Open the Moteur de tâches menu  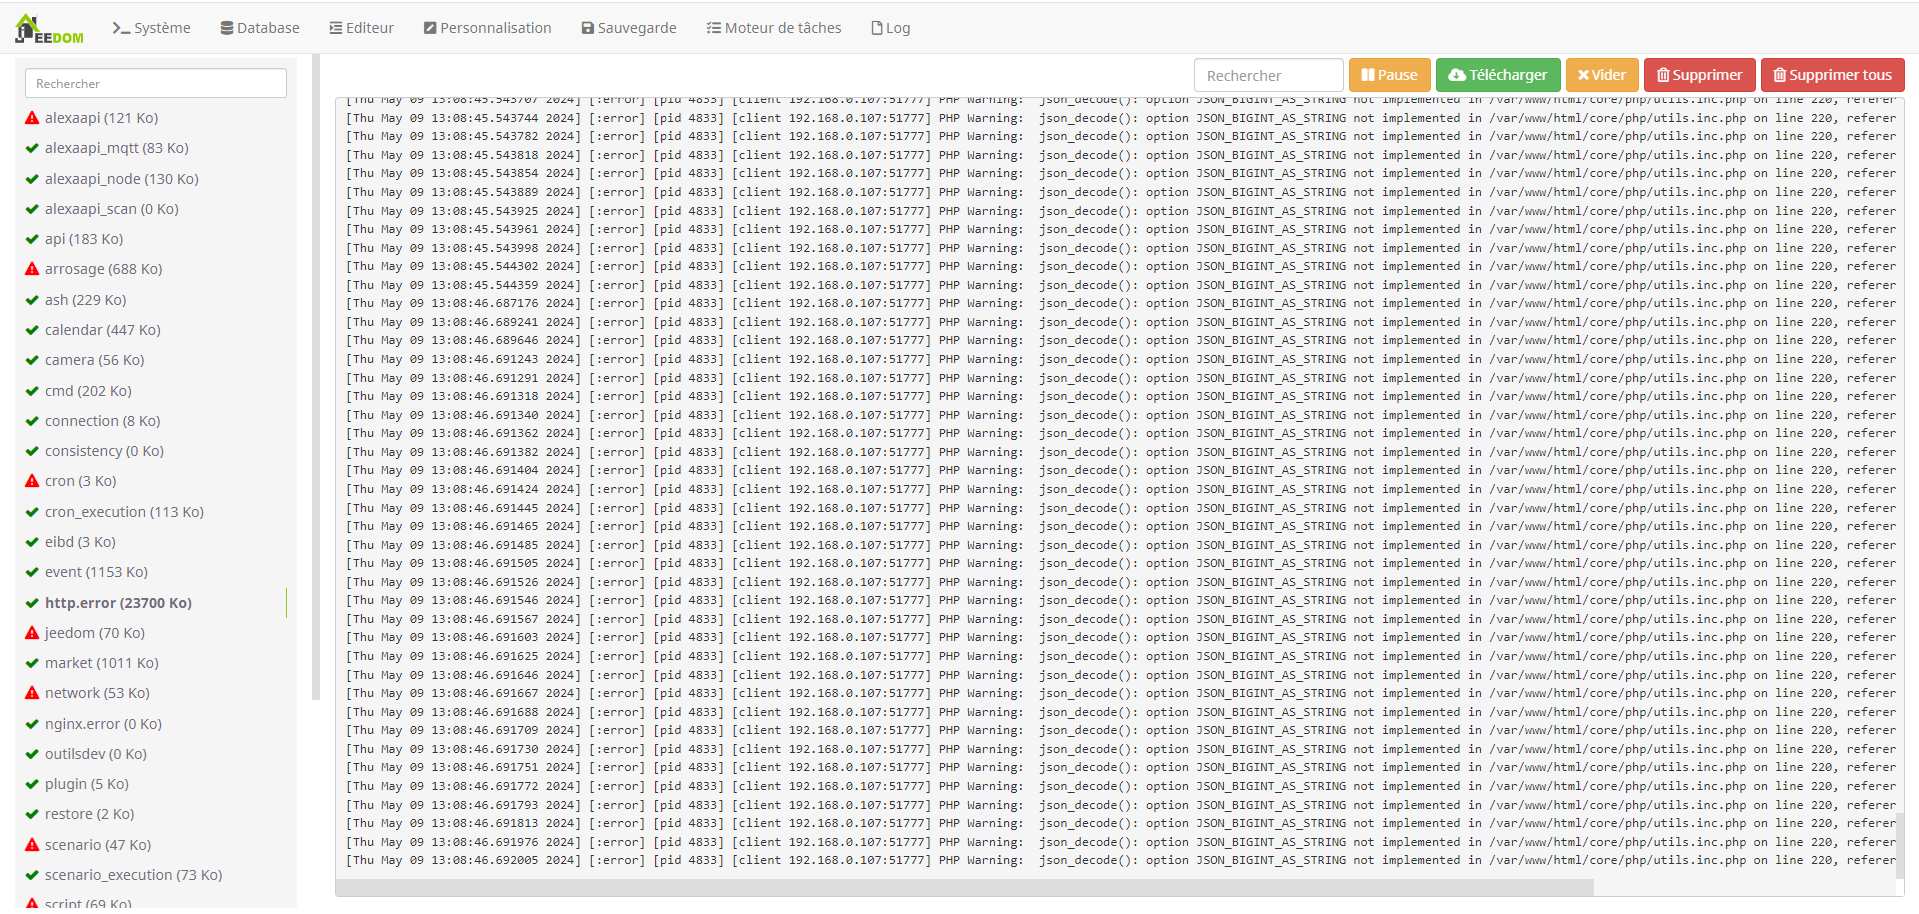pos(774,28)
